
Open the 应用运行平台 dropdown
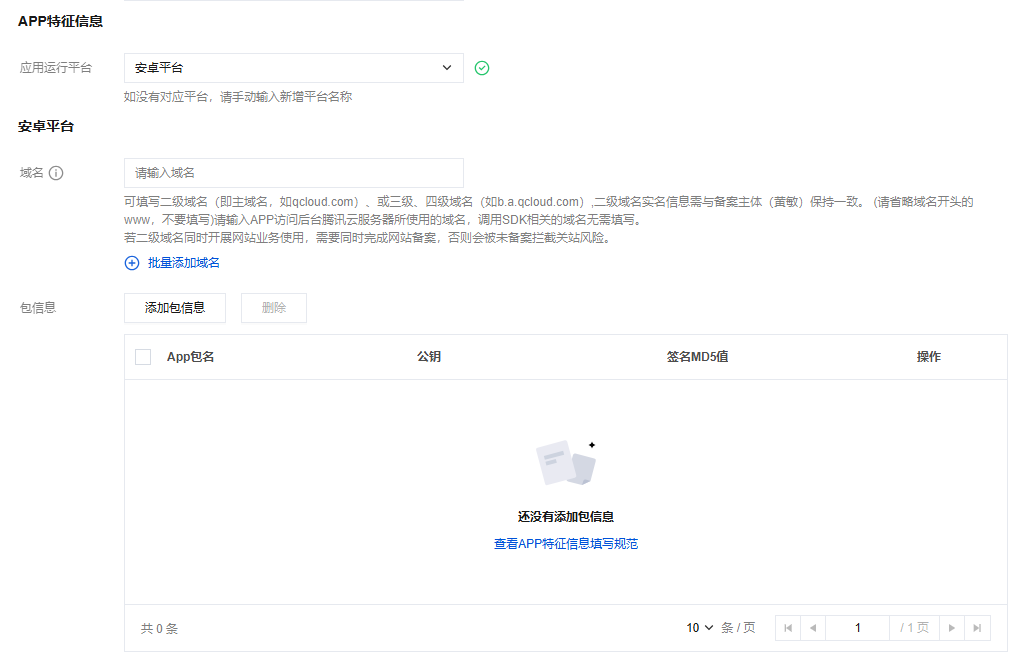(x=293, y=68)
